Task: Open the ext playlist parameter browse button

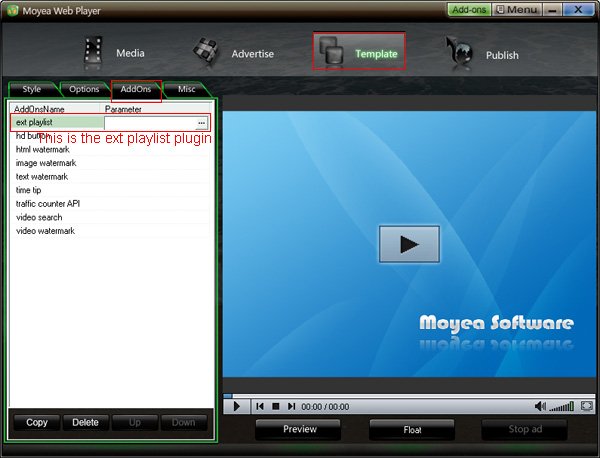Action: 202,123
